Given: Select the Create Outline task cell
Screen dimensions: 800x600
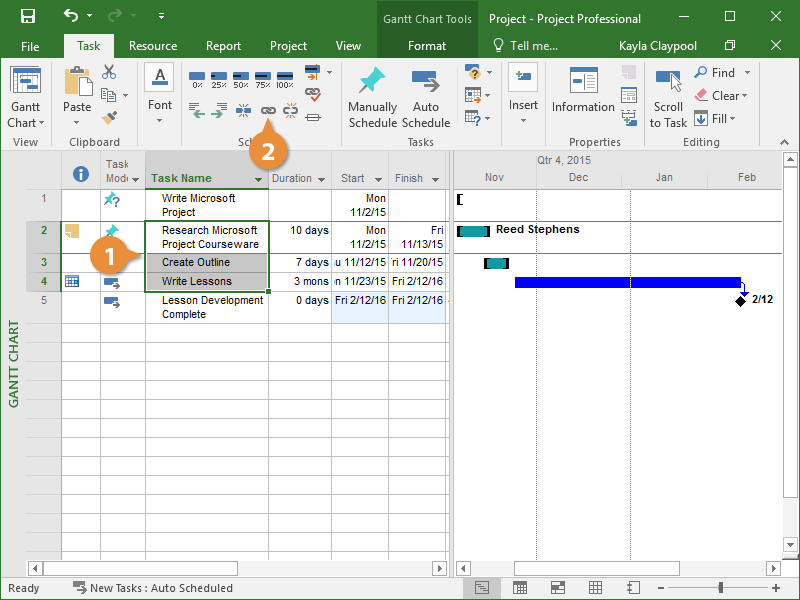Looking at the screenshot, I should coord(207,262).
